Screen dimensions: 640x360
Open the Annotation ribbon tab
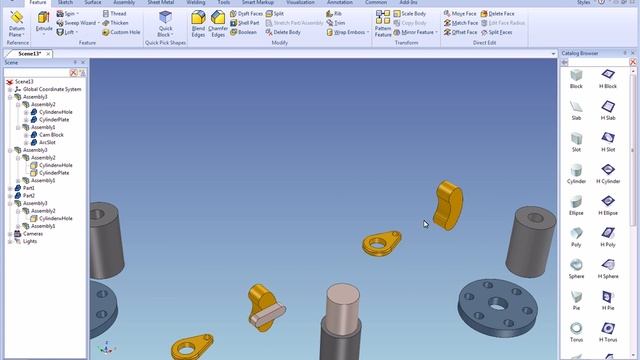340,2
